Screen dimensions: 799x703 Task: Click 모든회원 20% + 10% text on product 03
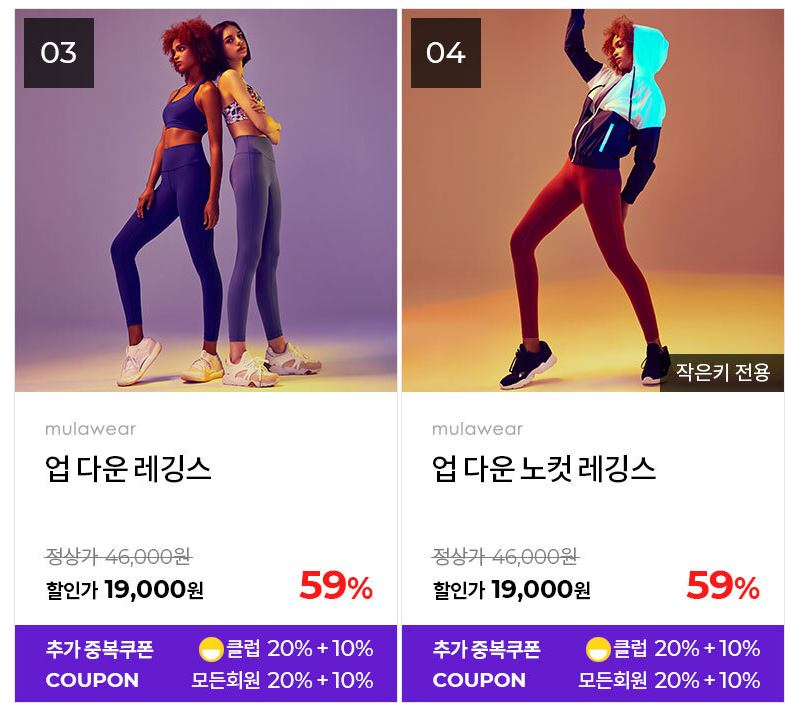pyautogui.click(x=282, y=680)
